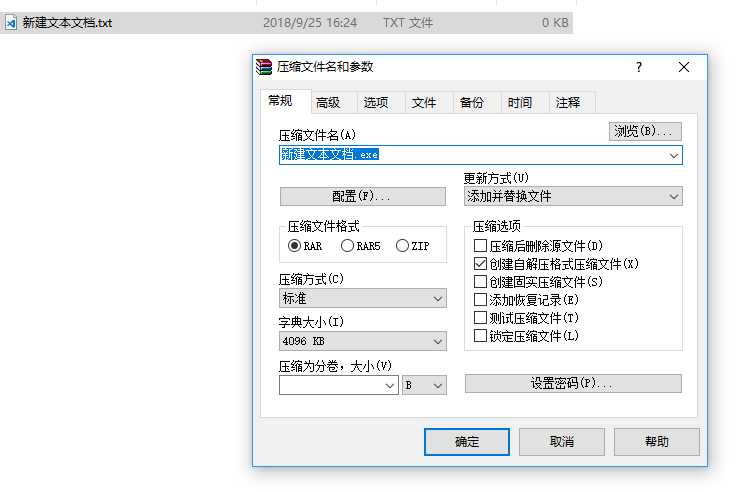Click the ? help icon in title bar
Screen dimensions: 749x492
(638, 68)
